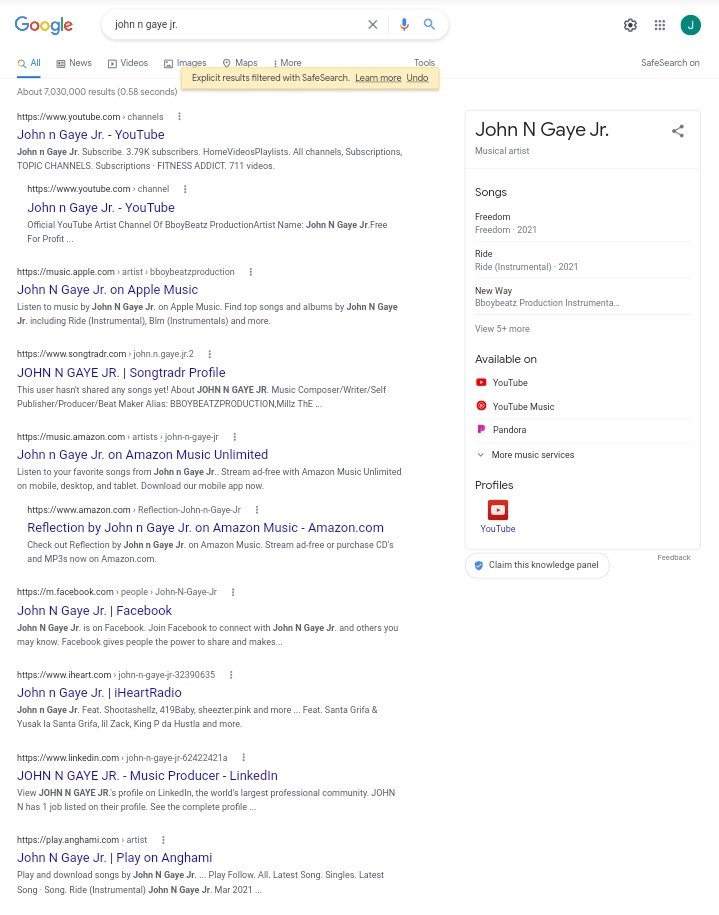The width and height of the screenshot is (719, 915).
Task: Expand View 5+ more songs
Action: coord(502,329)
